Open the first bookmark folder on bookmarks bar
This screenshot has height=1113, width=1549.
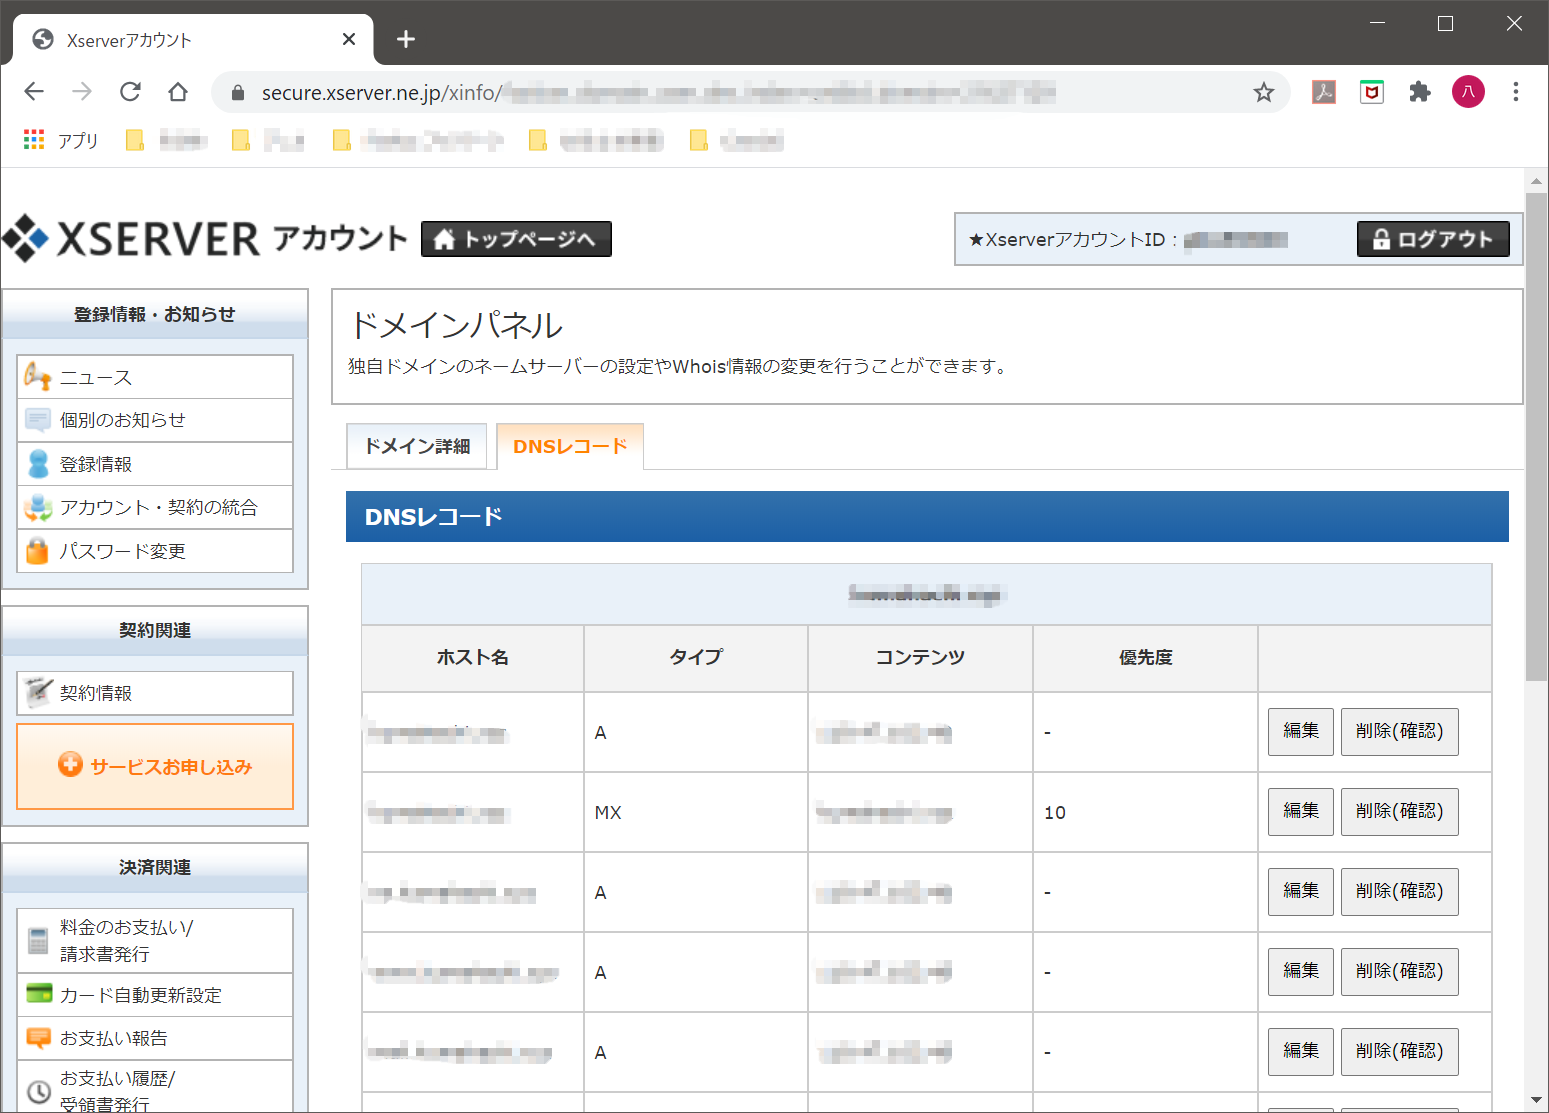tap(166, 140)
